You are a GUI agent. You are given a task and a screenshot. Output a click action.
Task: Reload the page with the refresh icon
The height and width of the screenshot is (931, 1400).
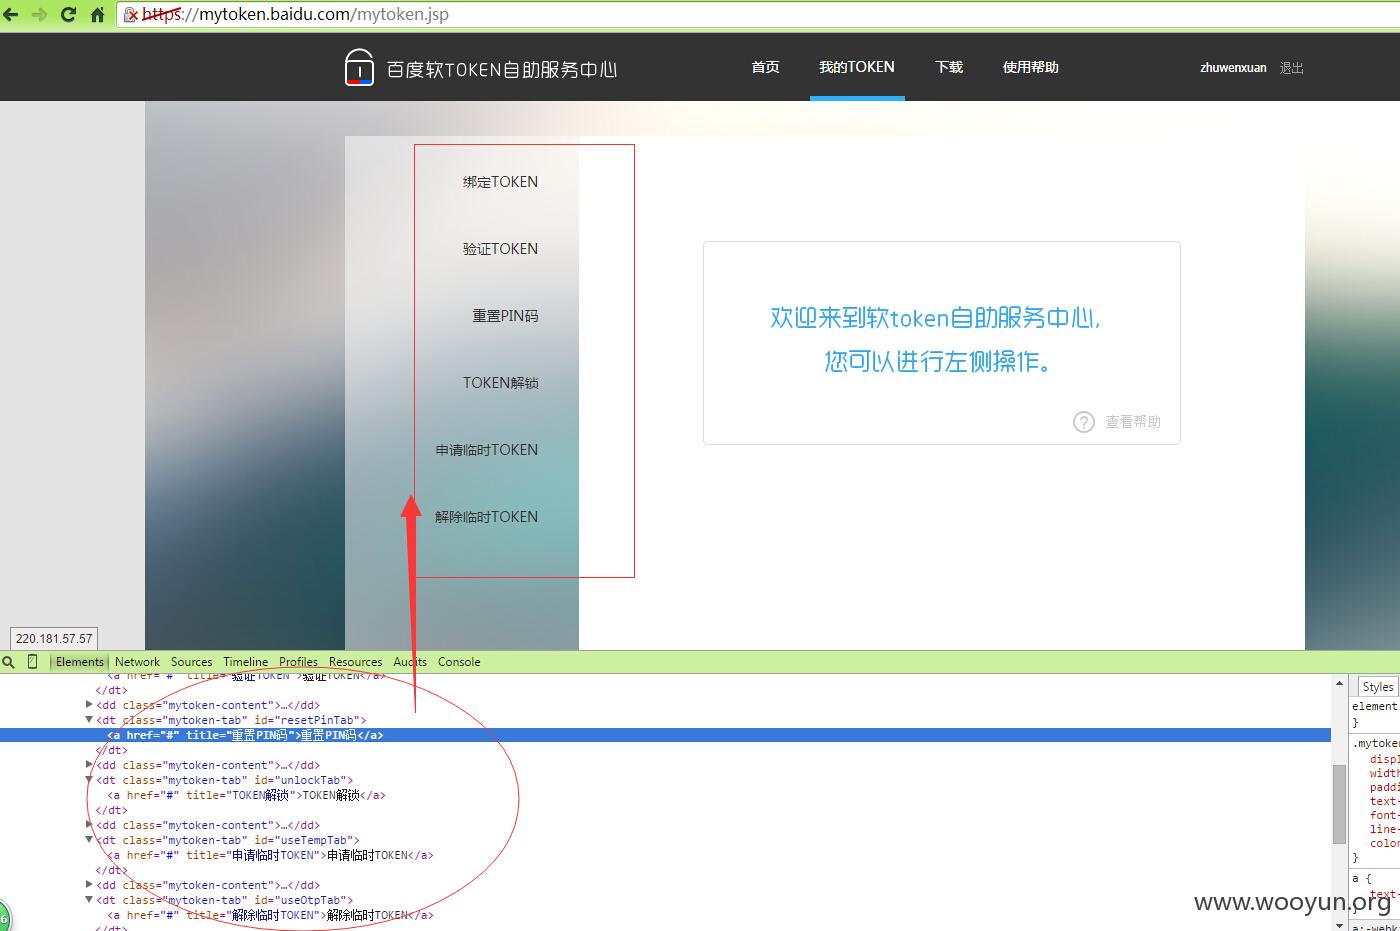[x=68, y=14]
